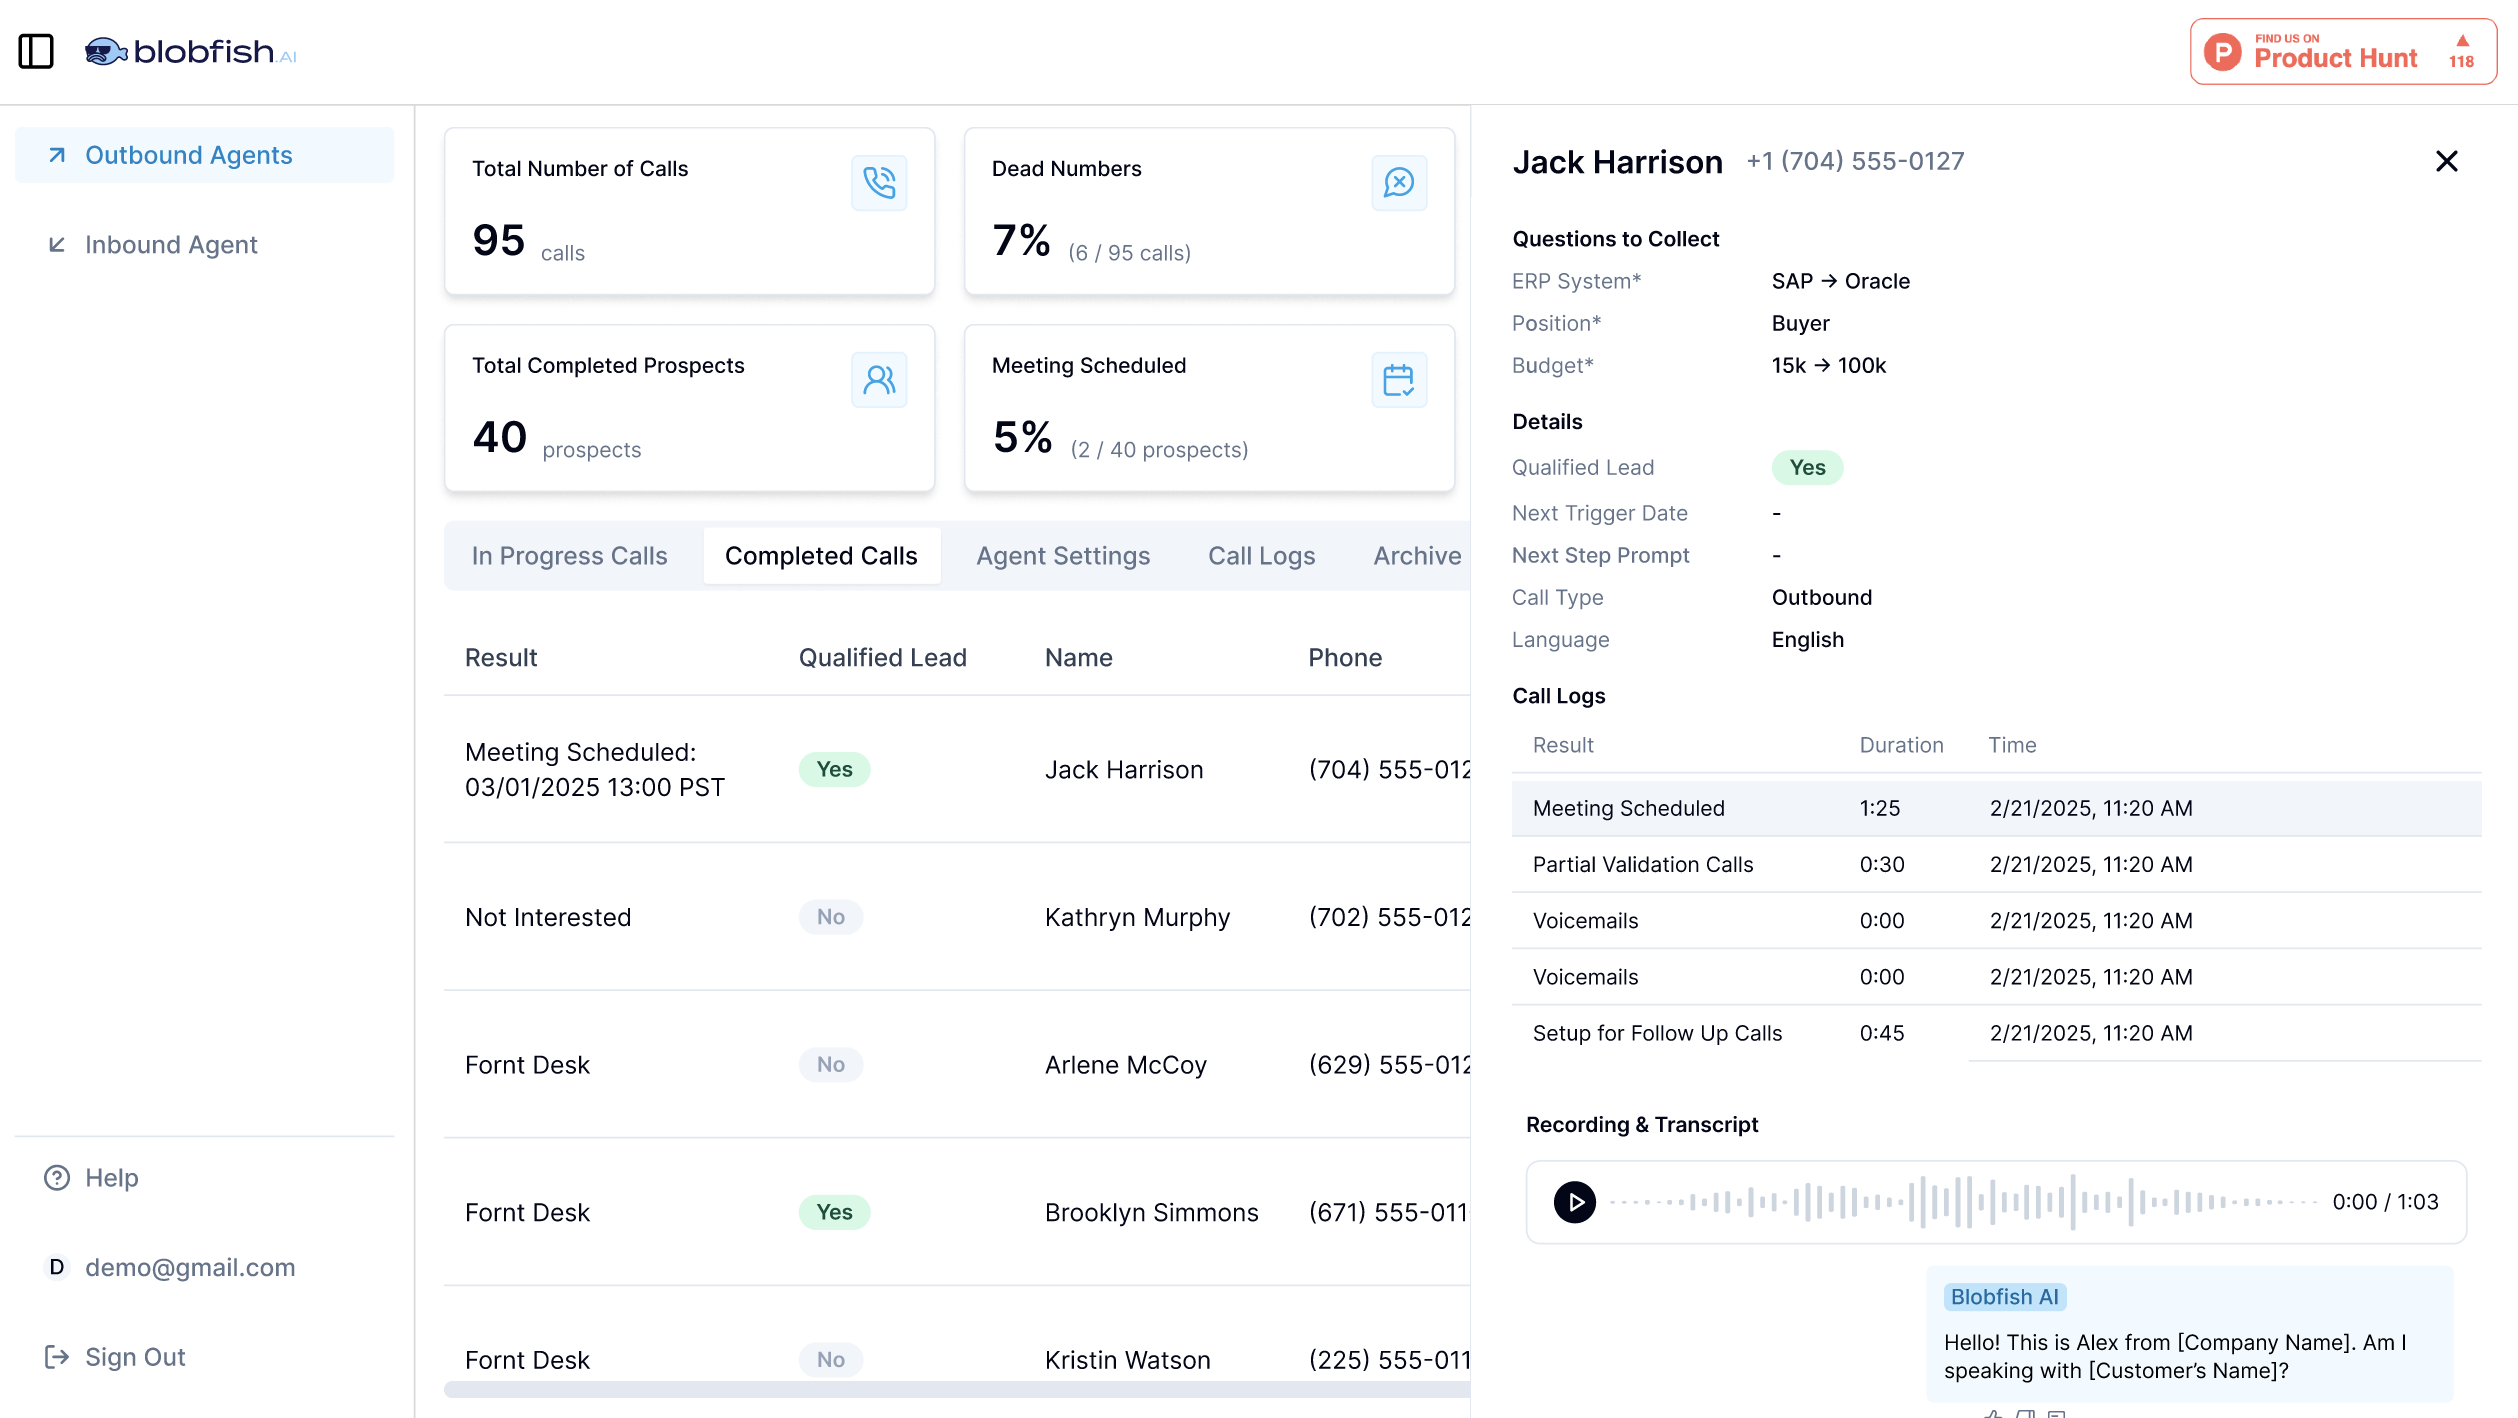This screenshot has width=2518, height=1418.
Task: Play the call recording
Action: coord(1574,1202)
